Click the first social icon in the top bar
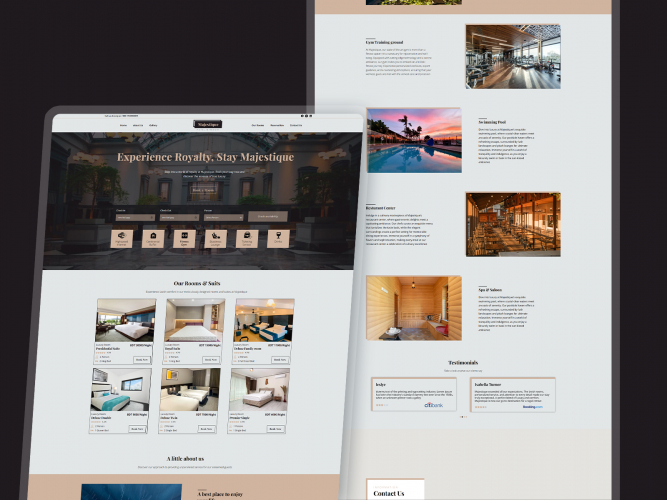Screen dimensions: 667x500 click(302, 116)
